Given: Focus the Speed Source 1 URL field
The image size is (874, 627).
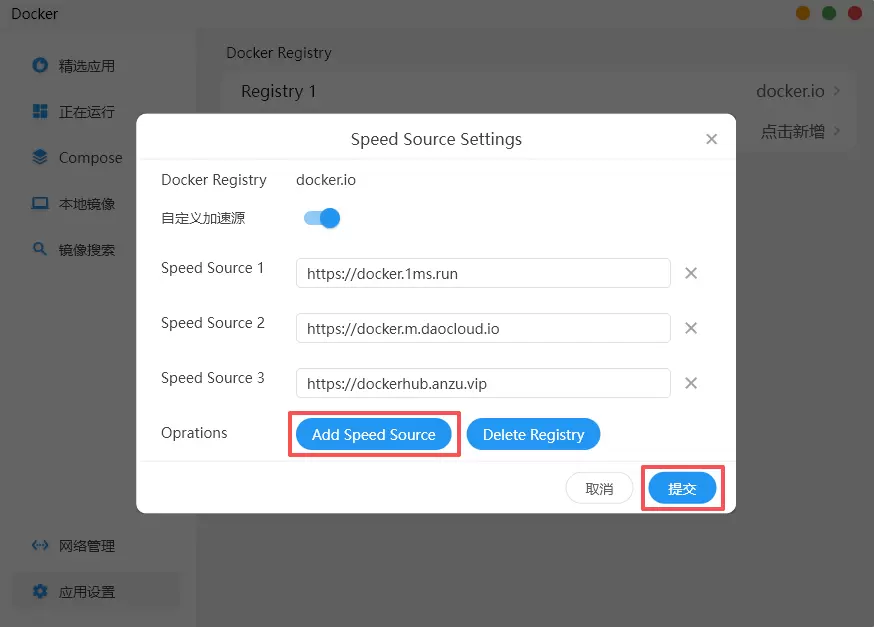Looking at the screenshot, I should coord(483,273).
